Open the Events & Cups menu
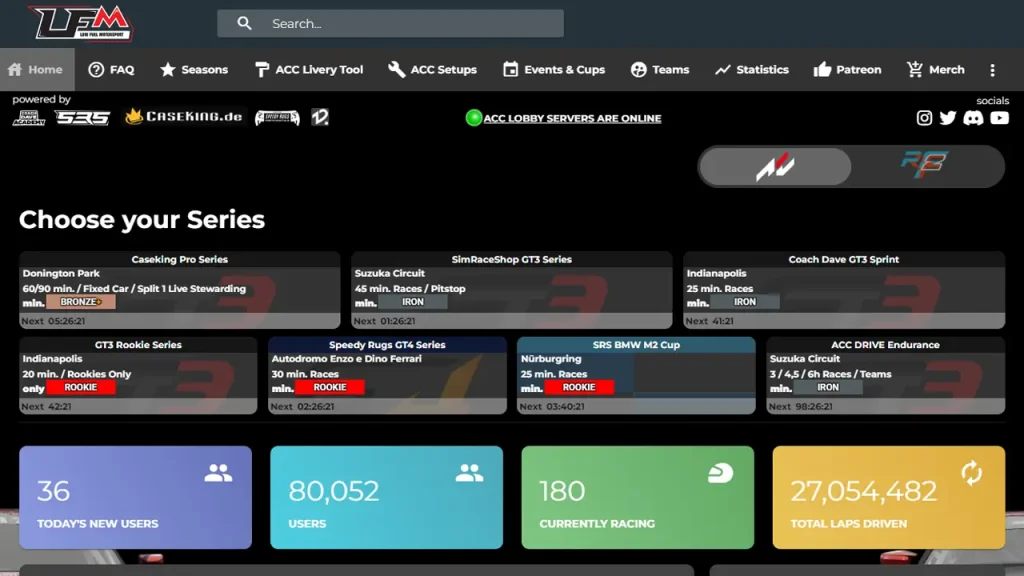 tap(553, 70)
